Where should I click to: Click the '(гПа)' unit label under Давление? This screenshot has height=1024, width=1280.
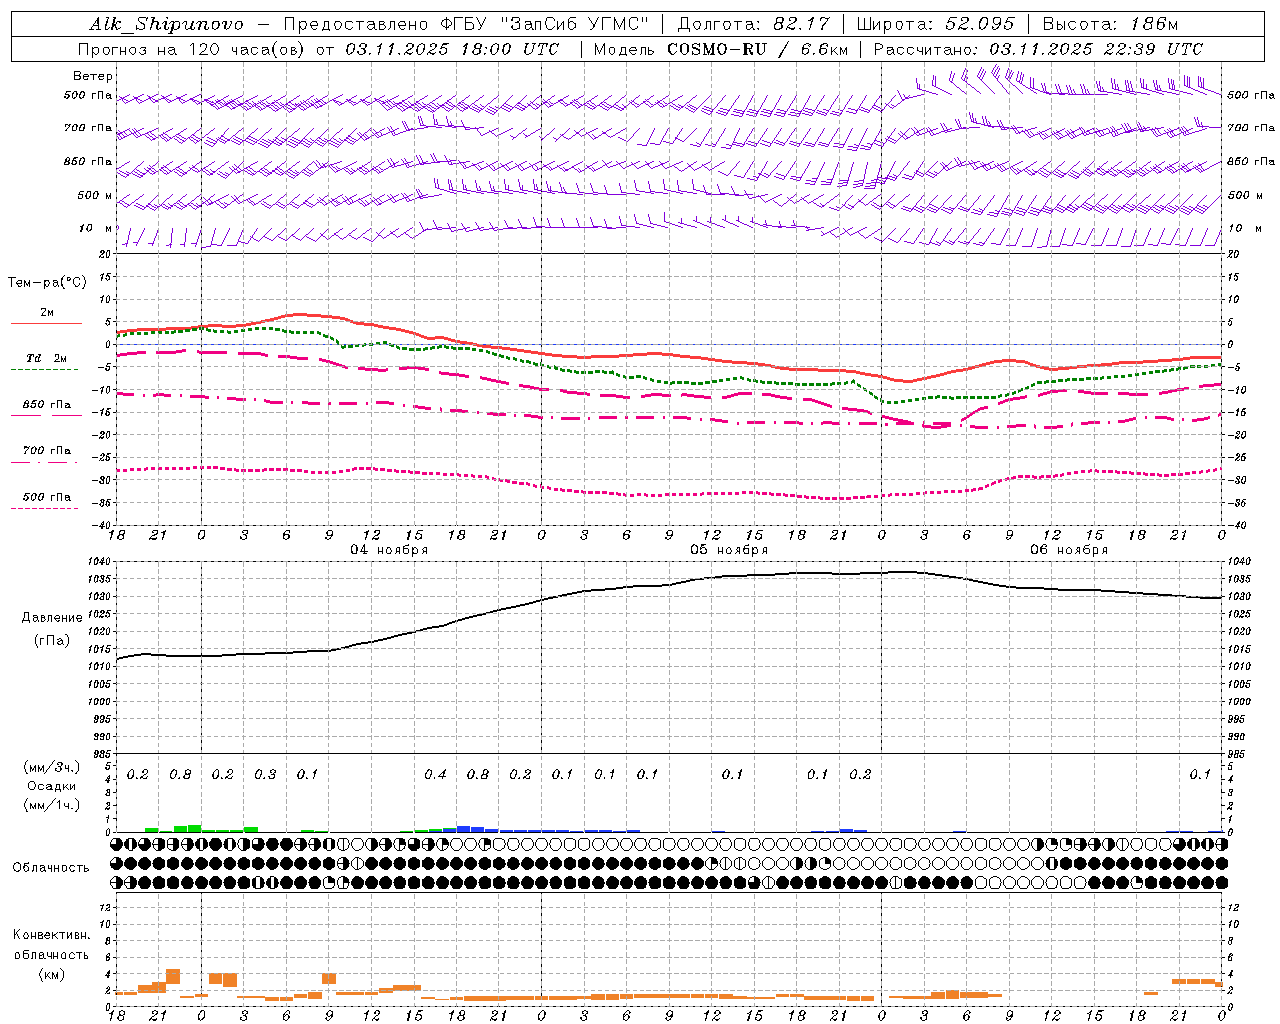pyautogui.click(x=52, y=640)
